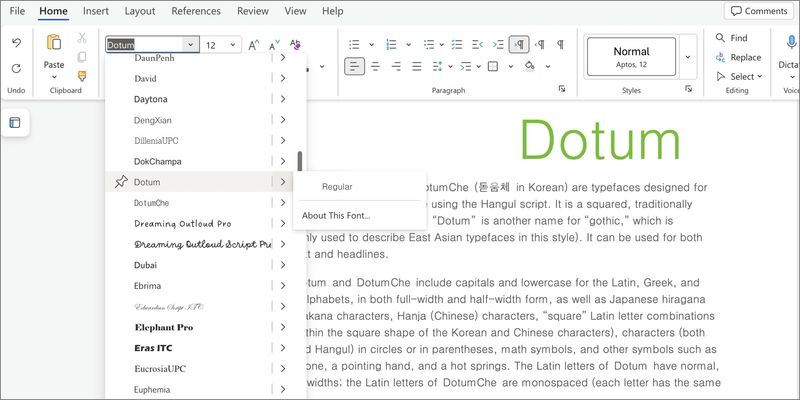Screen dimensions: 800x400
Task: Open the font size dropdown
Action: [x=234, y=45]
